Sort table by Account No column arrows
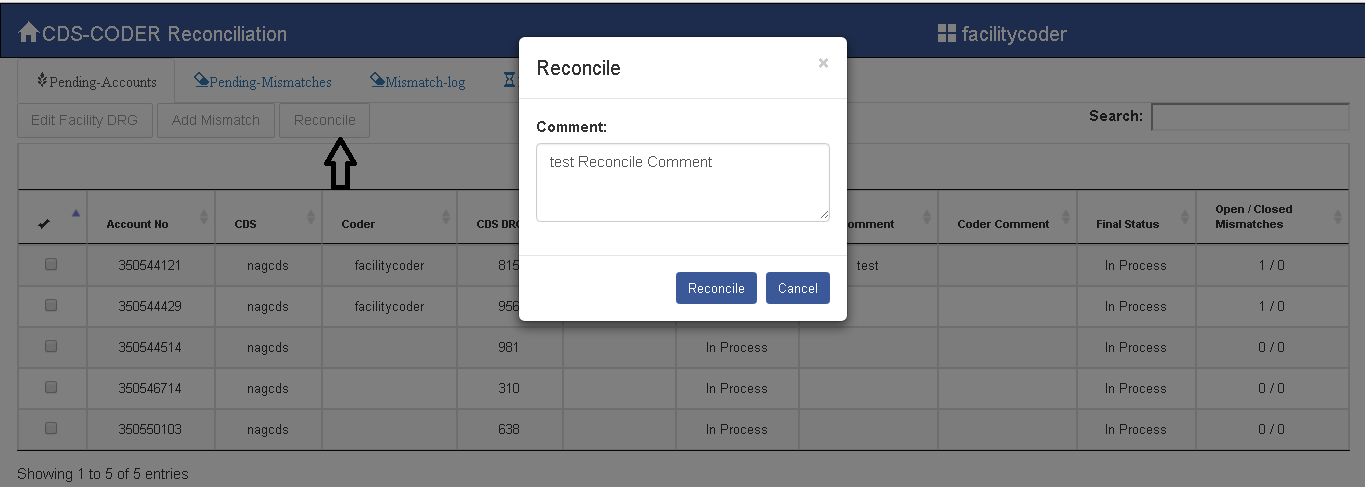 (x=204, y=217)
